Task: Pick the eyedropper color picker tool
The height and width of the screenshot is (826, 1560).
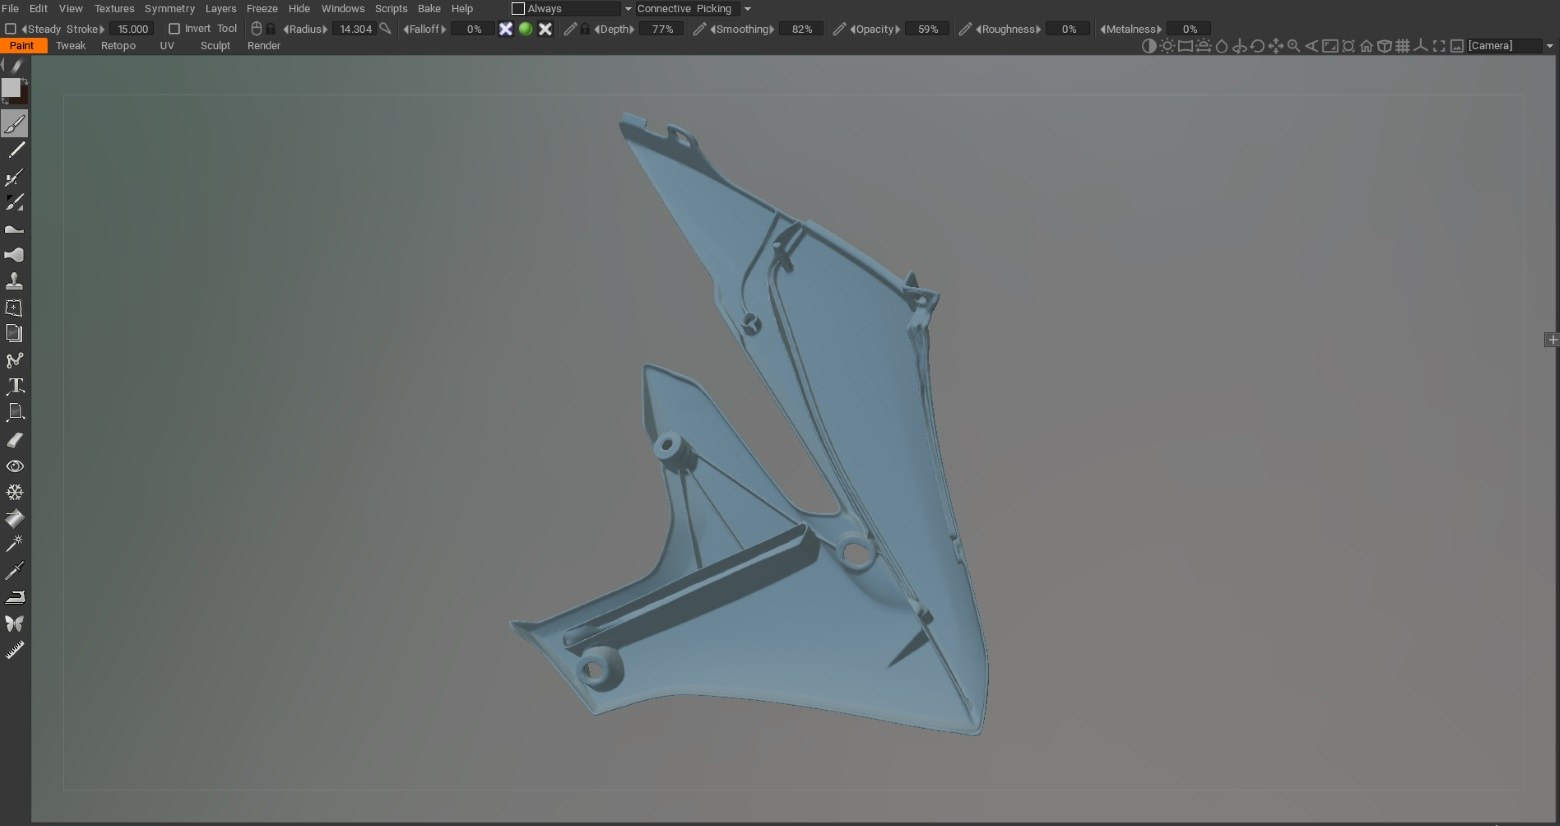Action: pyautogui.click(x=15, y=571)
